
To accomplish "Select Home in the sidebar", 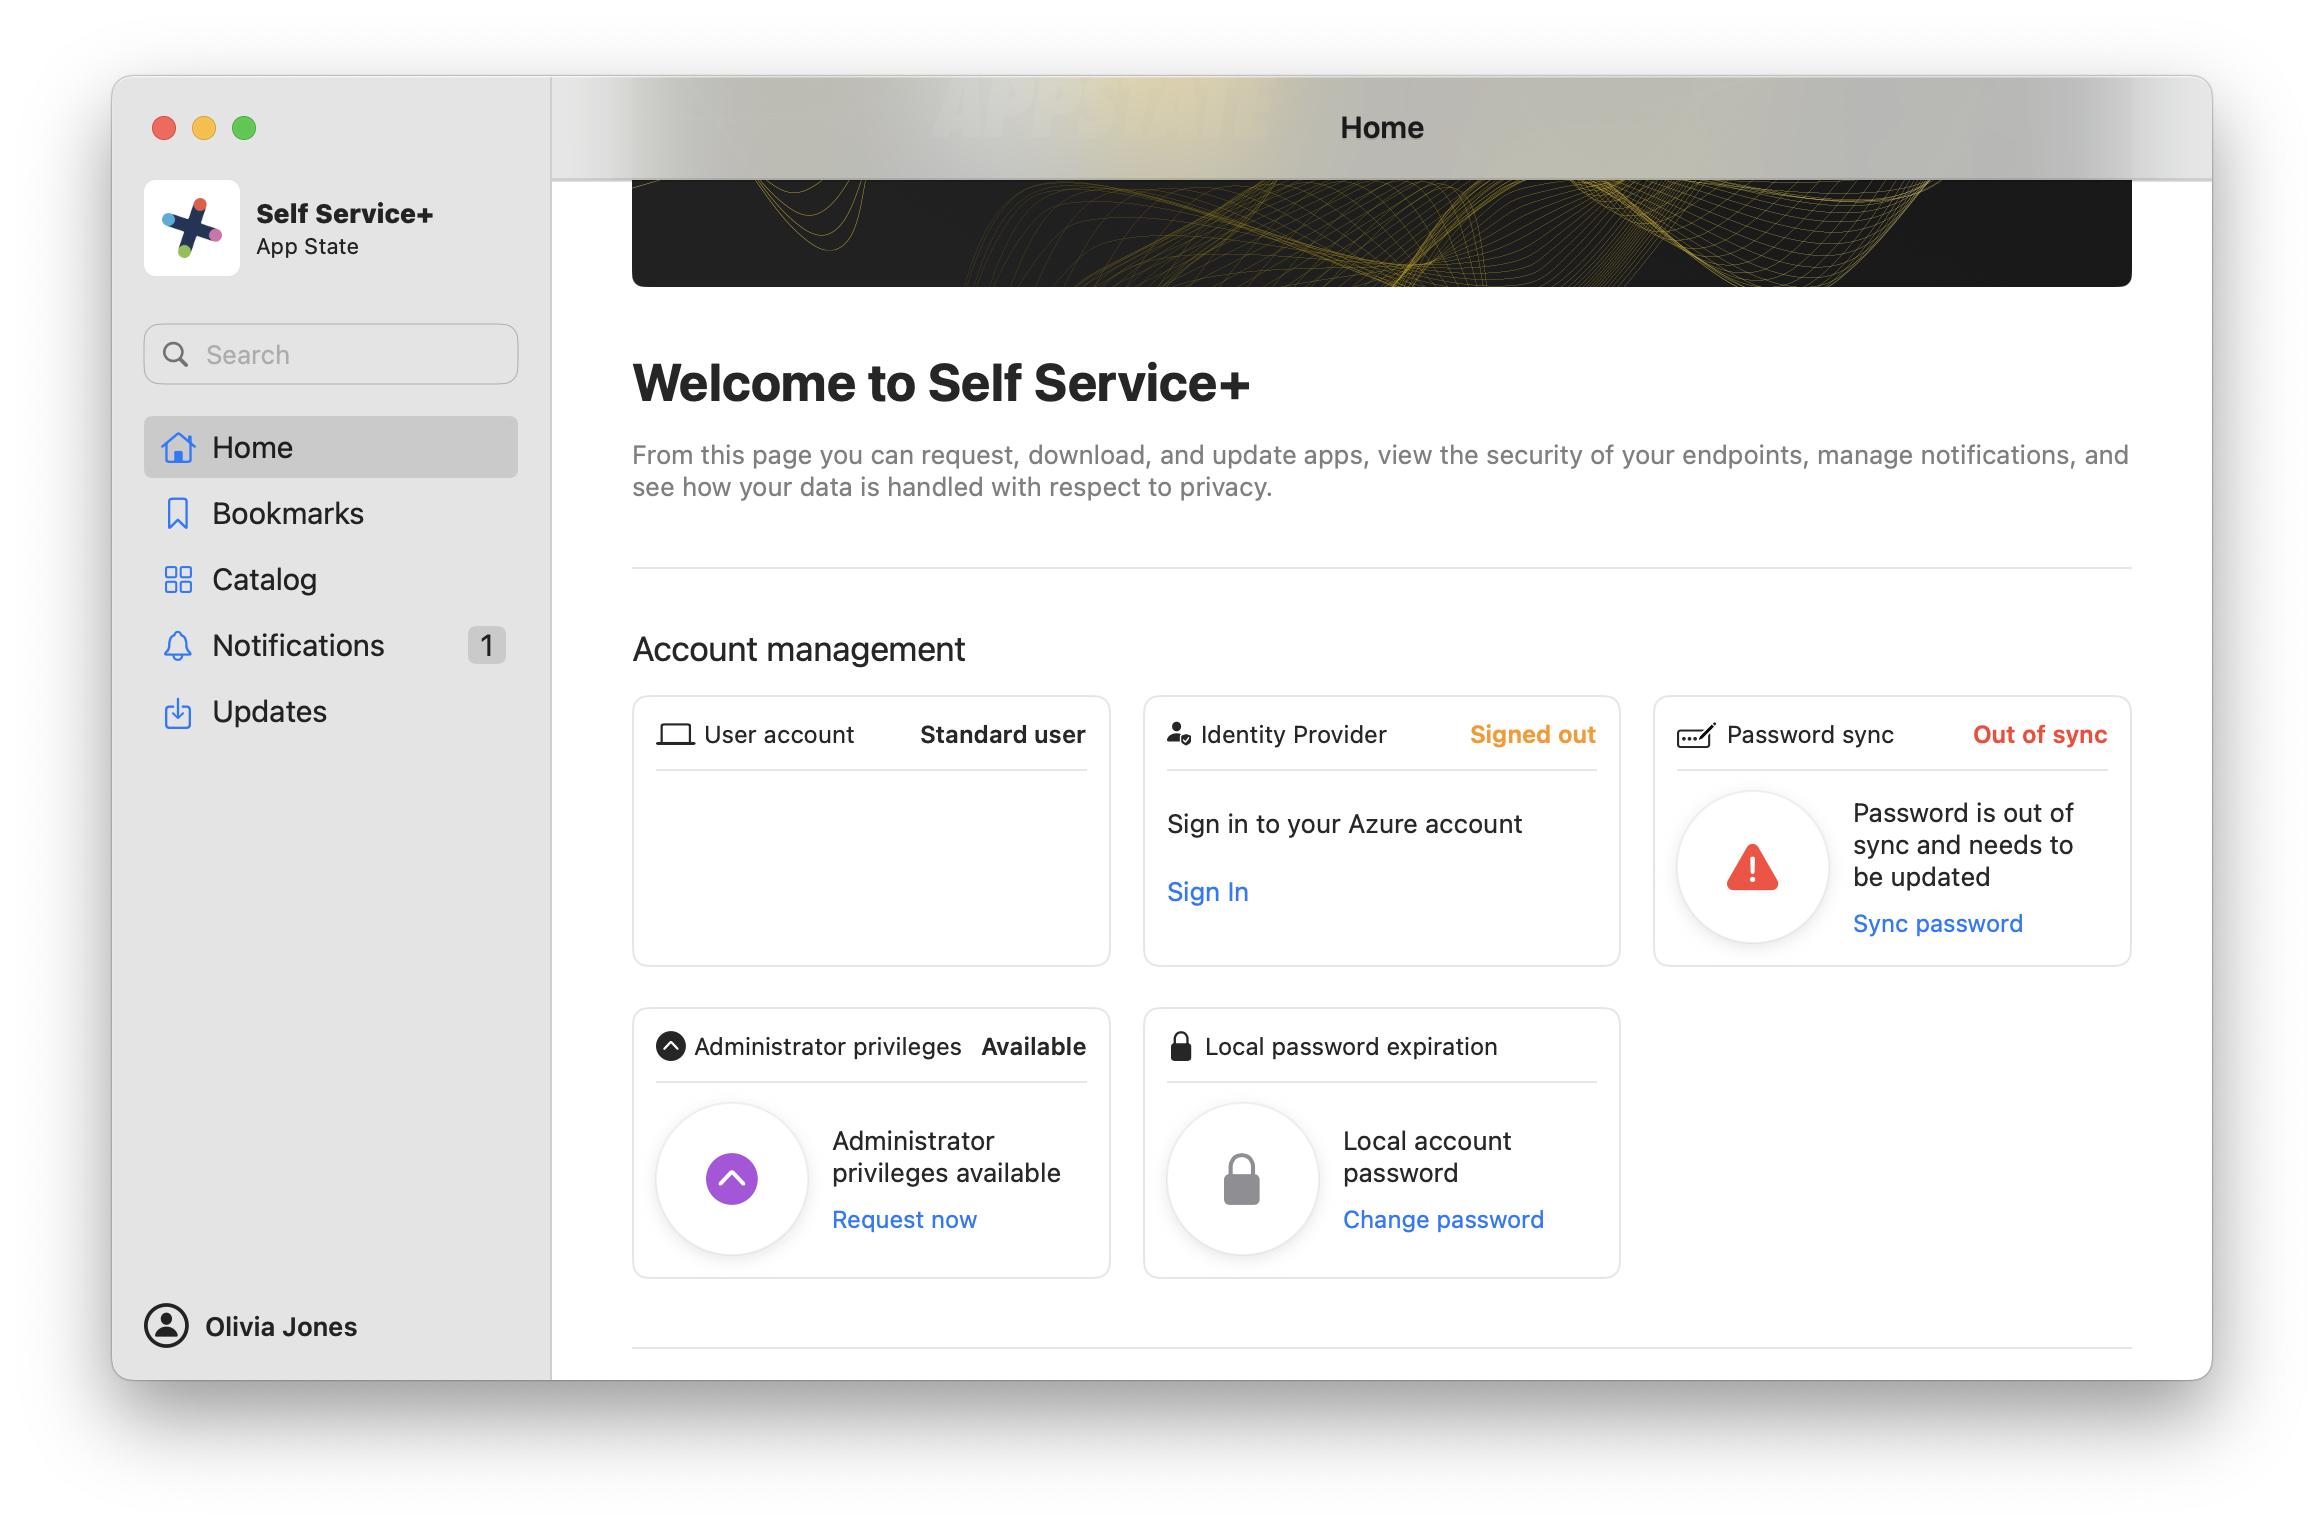I will 252,448.
